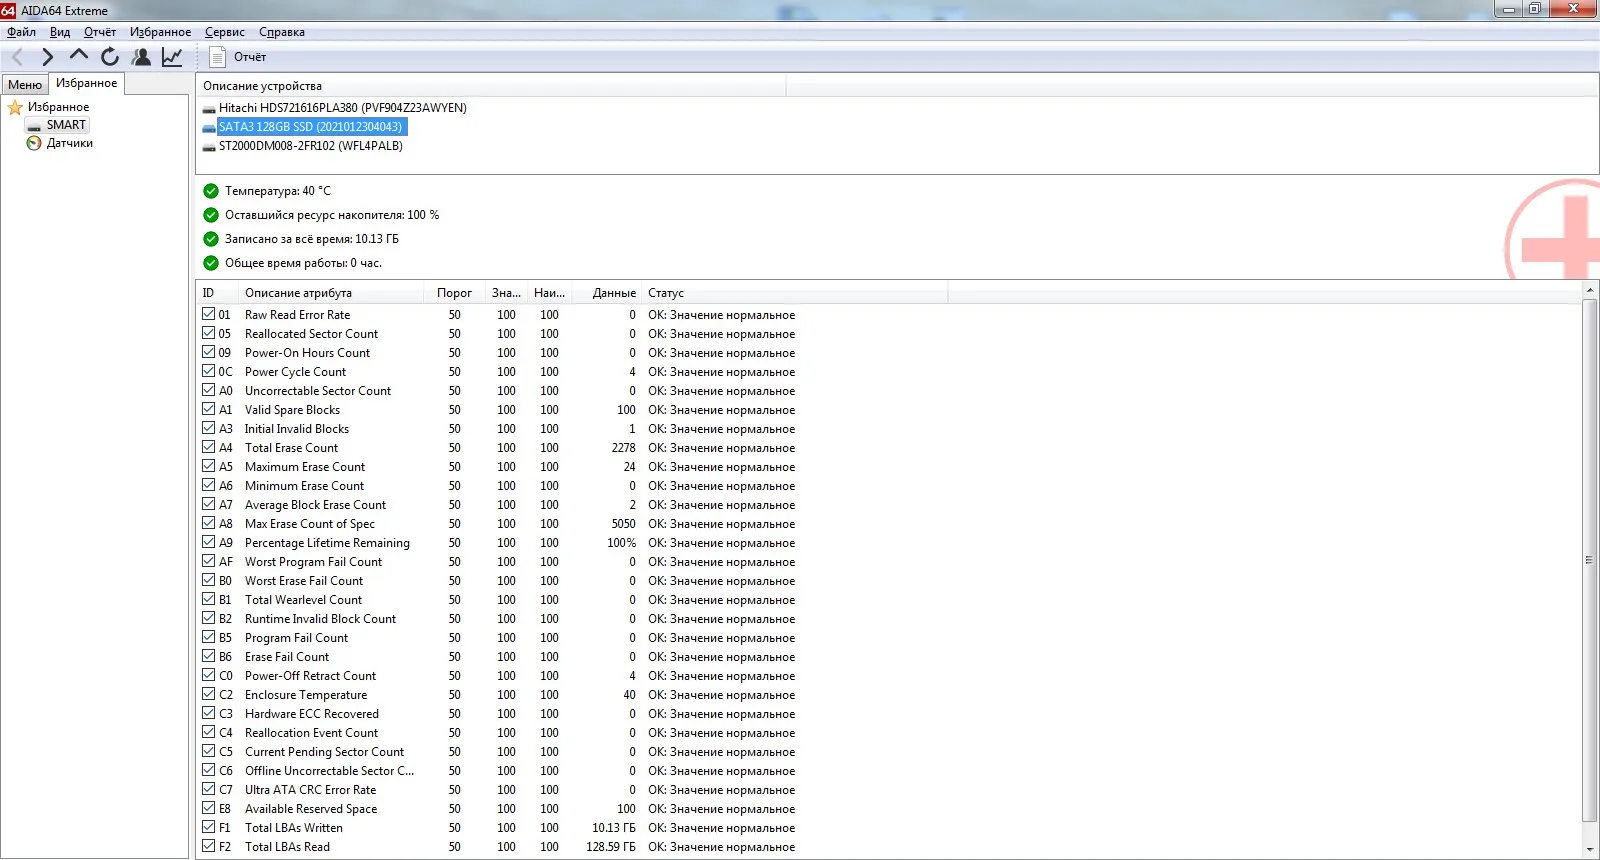Click the attribute list scrollbar down arrow
Viewport: 1600px width, 860px height.
click(1590, 850)
